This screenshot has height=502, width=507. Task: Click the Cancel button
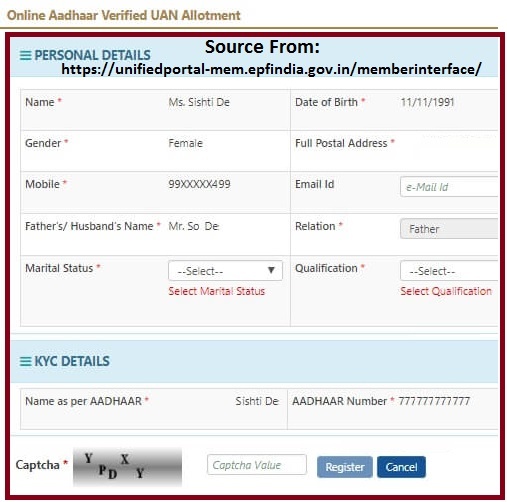(401, 467)
